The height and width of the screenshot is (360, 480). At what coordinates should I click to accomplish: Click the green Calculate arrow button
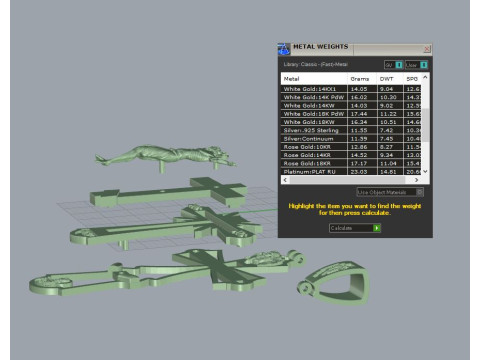(x=377, y=228)
